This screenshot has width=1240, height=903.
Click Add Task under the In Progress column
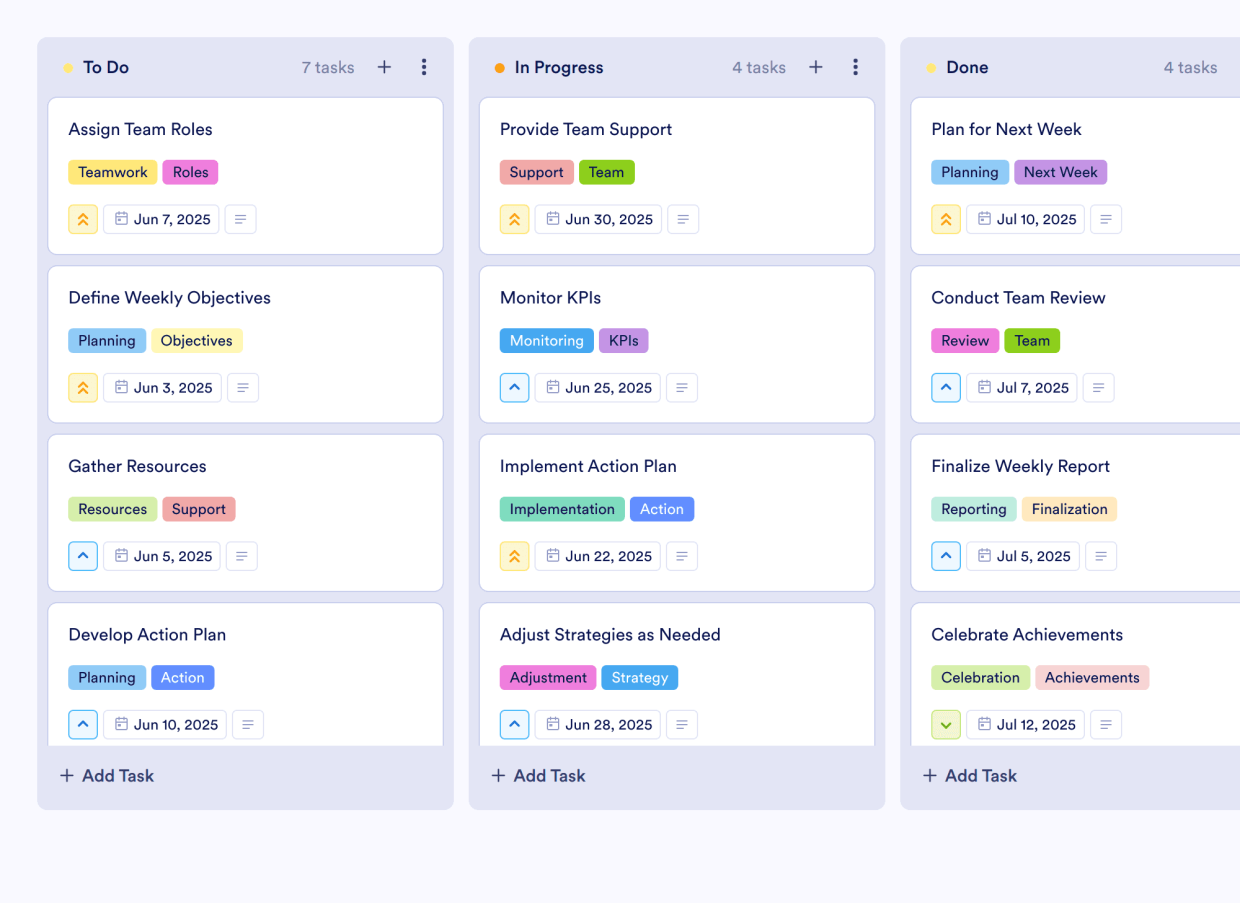538,775
